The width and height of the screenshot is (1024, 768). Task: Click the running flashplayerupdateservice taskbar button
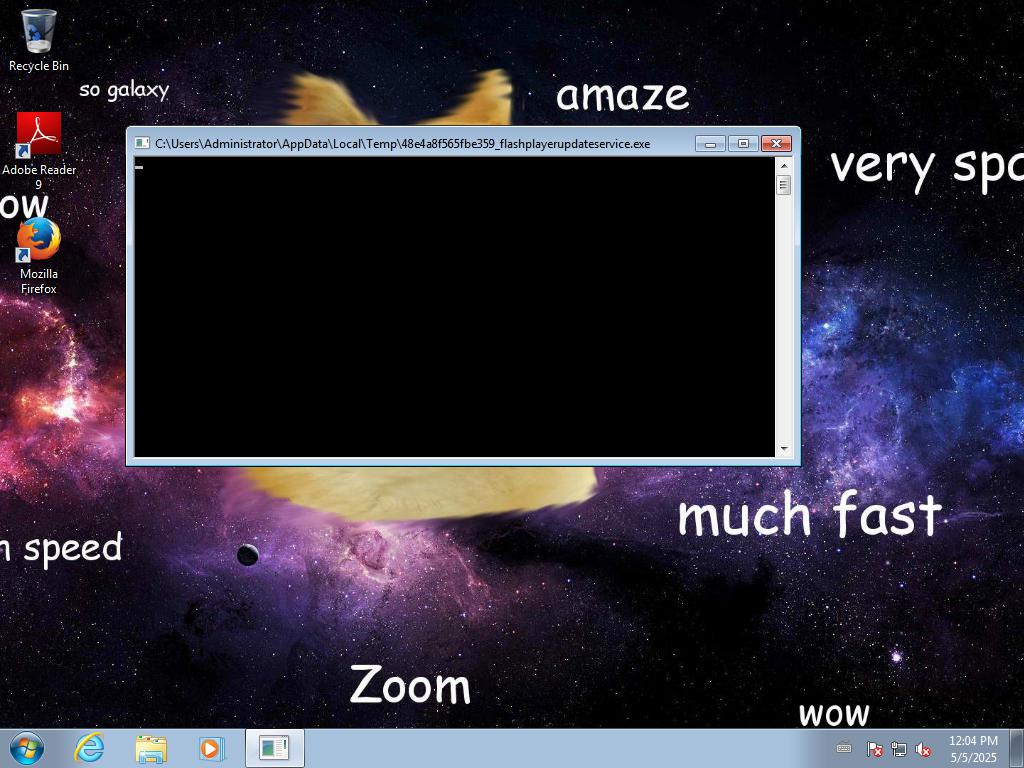coord(274,748)
